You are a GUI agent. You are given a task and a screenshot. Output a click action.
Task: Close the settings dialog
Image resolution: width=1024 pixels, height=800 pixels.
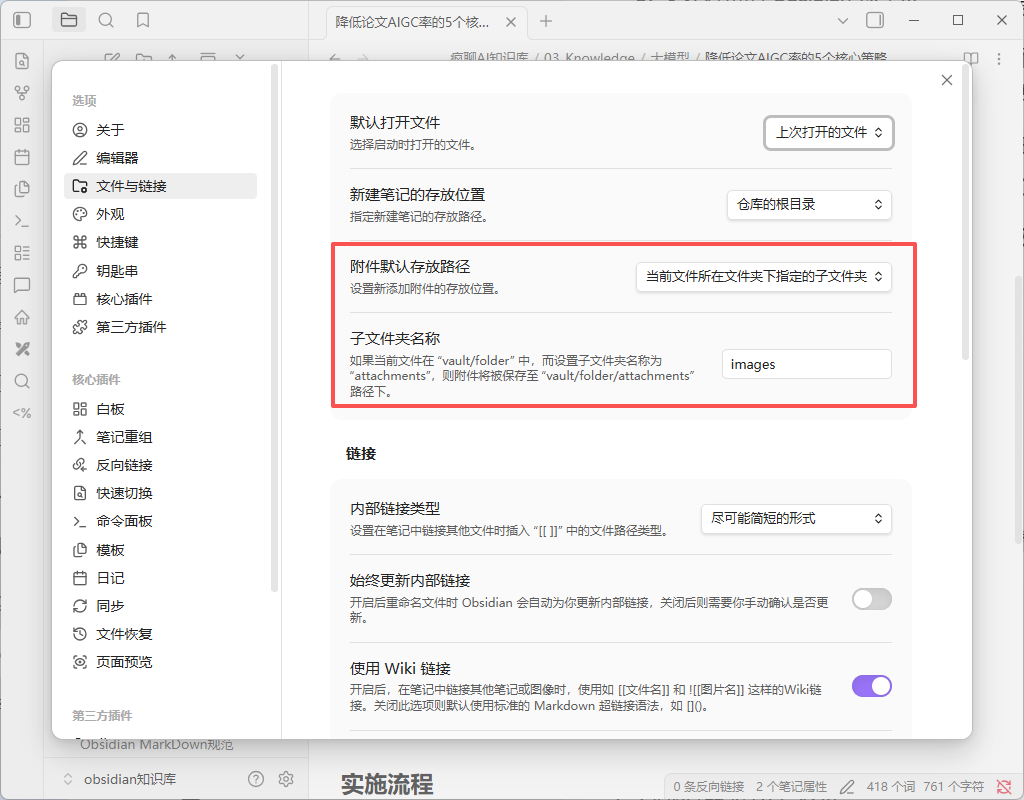pos(947,80)
